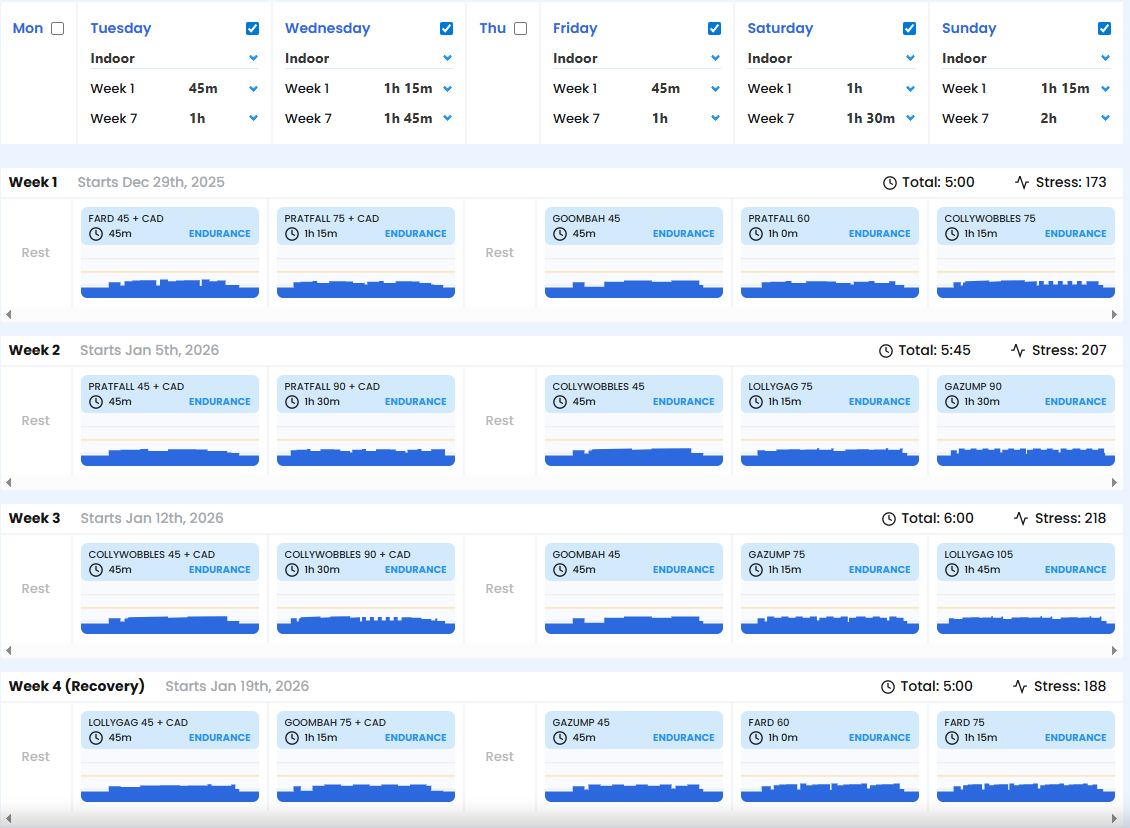Enable the Mon checkbox
The height and width of the screenshot is (828, 1130).
tap(57, 28)
